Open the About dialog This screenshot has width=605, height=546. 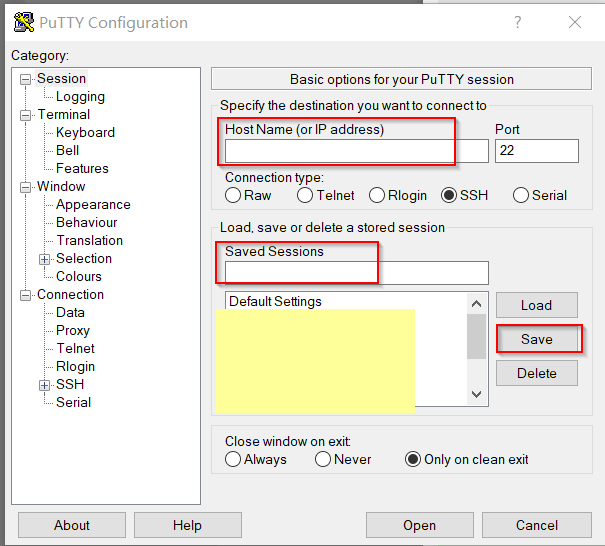[72, 525]
